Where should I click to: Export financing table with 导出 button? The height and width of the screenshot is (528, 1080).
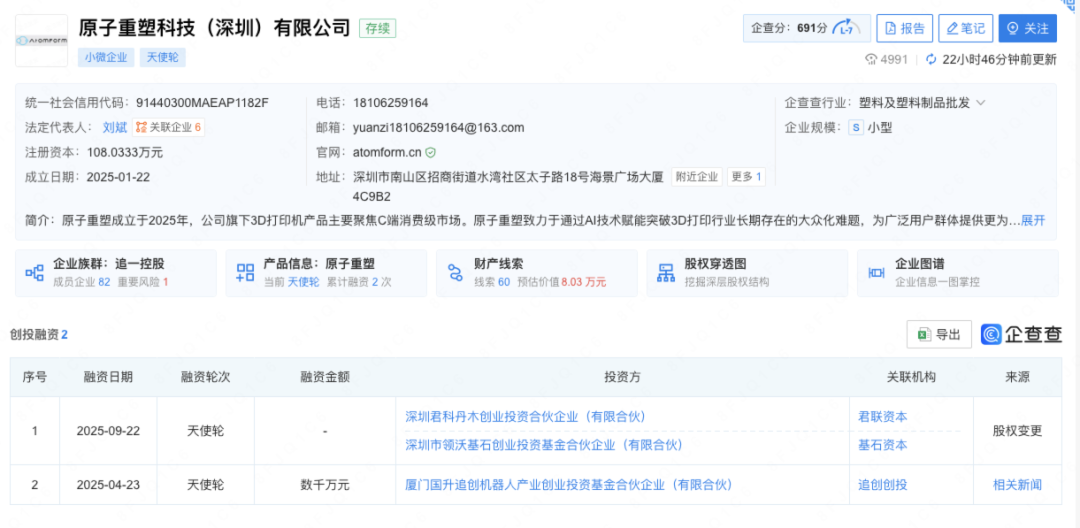pos(939,335)
